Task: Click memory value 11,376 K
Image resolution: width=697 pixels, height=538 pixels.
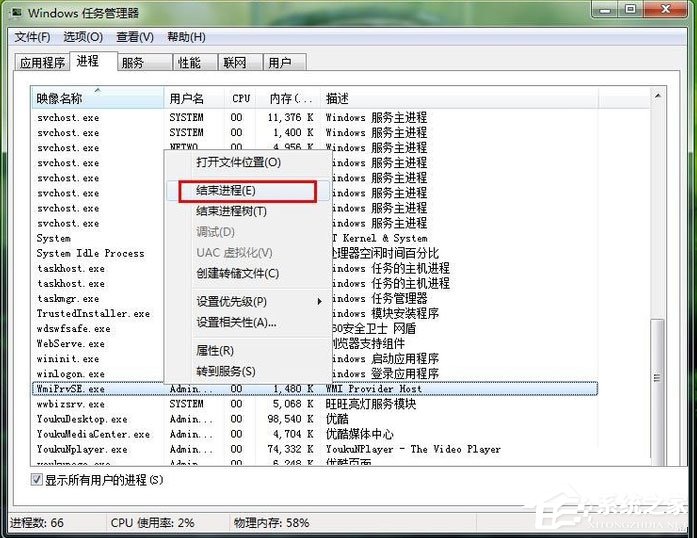Action: 290,118
